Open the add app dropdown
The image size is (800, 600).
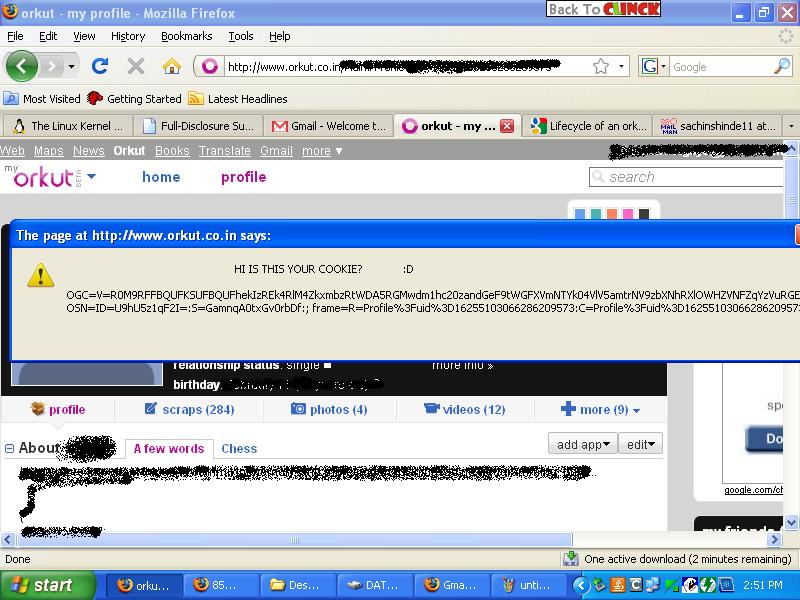coord(581,444)
